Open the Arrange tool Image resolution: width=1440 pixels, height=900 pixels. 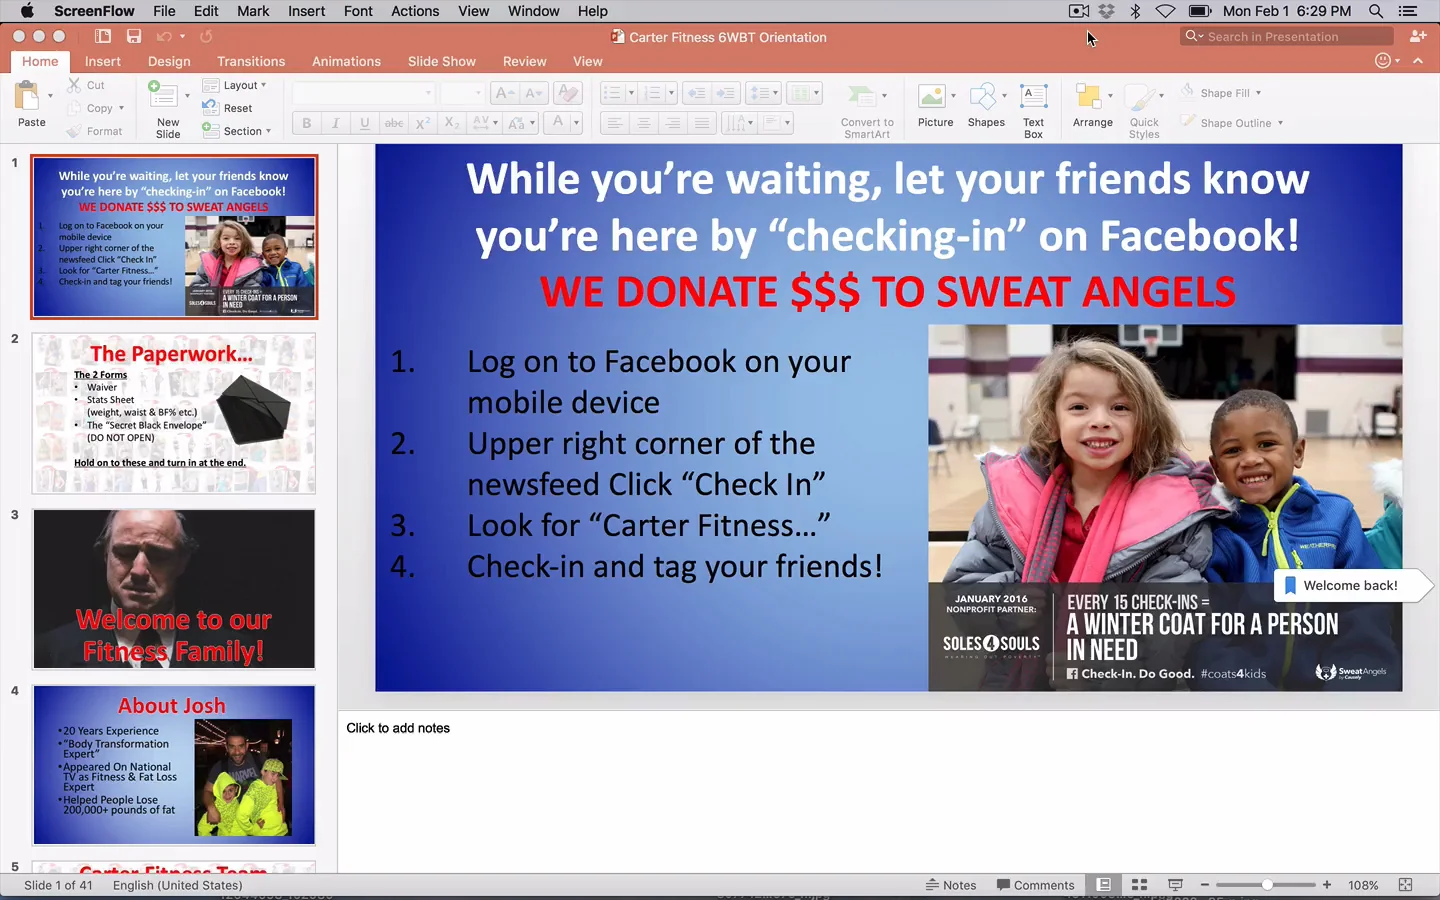1087,96
